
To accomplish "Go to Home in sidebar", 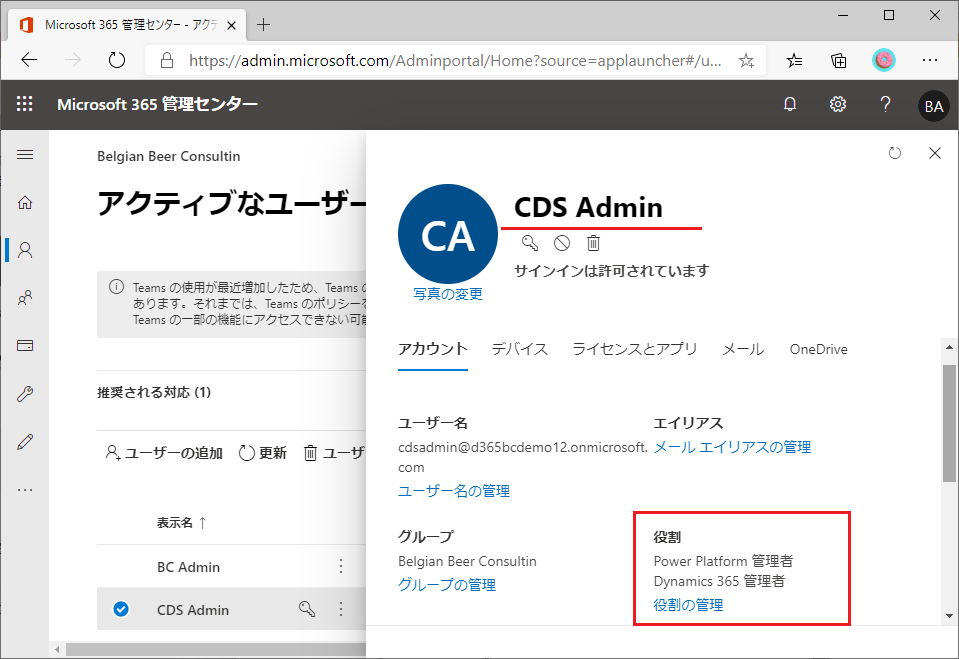I will tap(25, 203).
